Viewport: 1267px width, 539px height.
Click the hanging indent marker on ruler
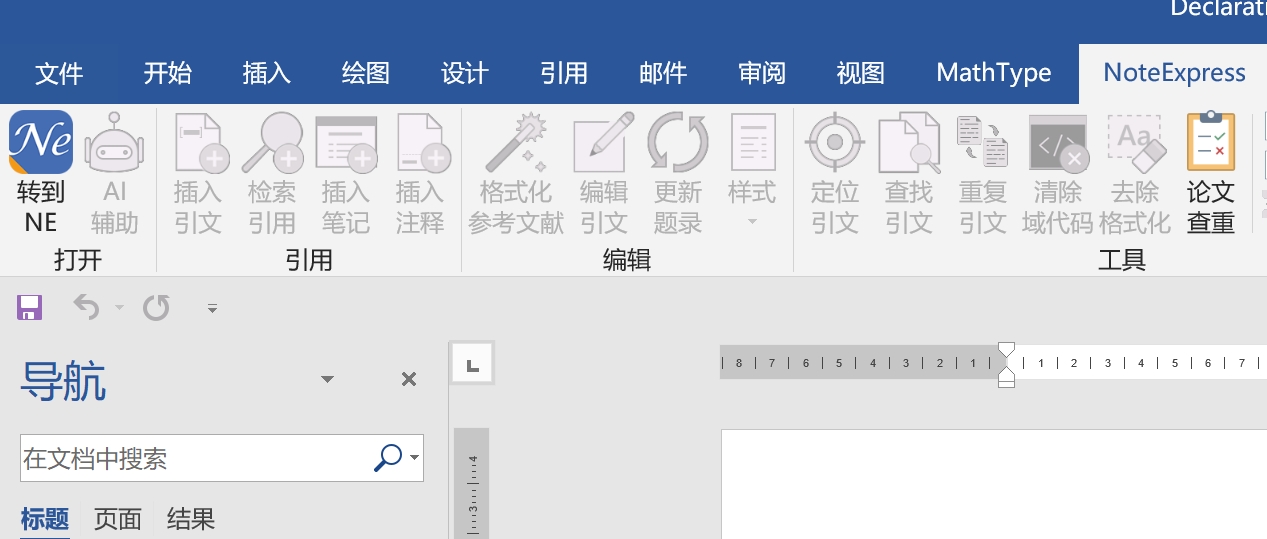point(1007,374)
